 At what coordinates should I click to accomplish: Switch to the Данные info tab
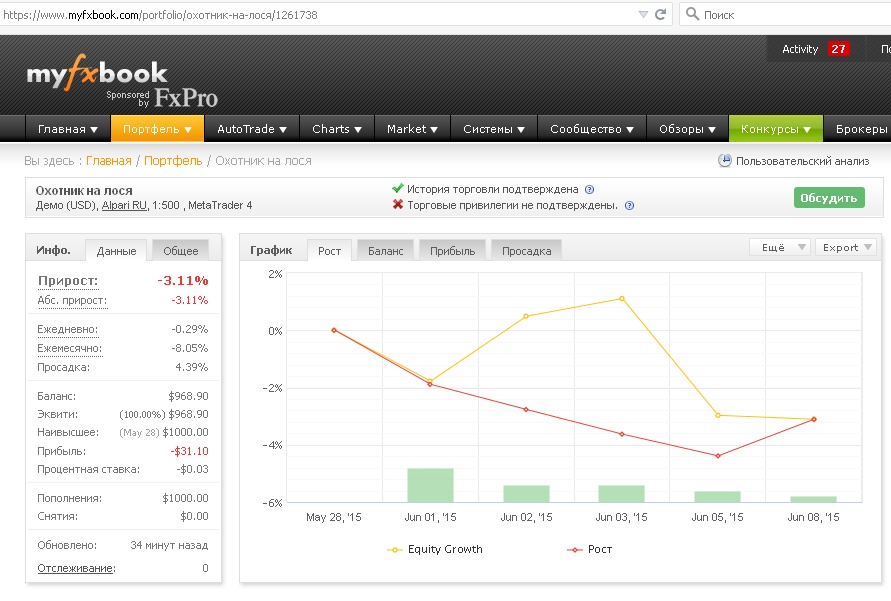[116, 251]
